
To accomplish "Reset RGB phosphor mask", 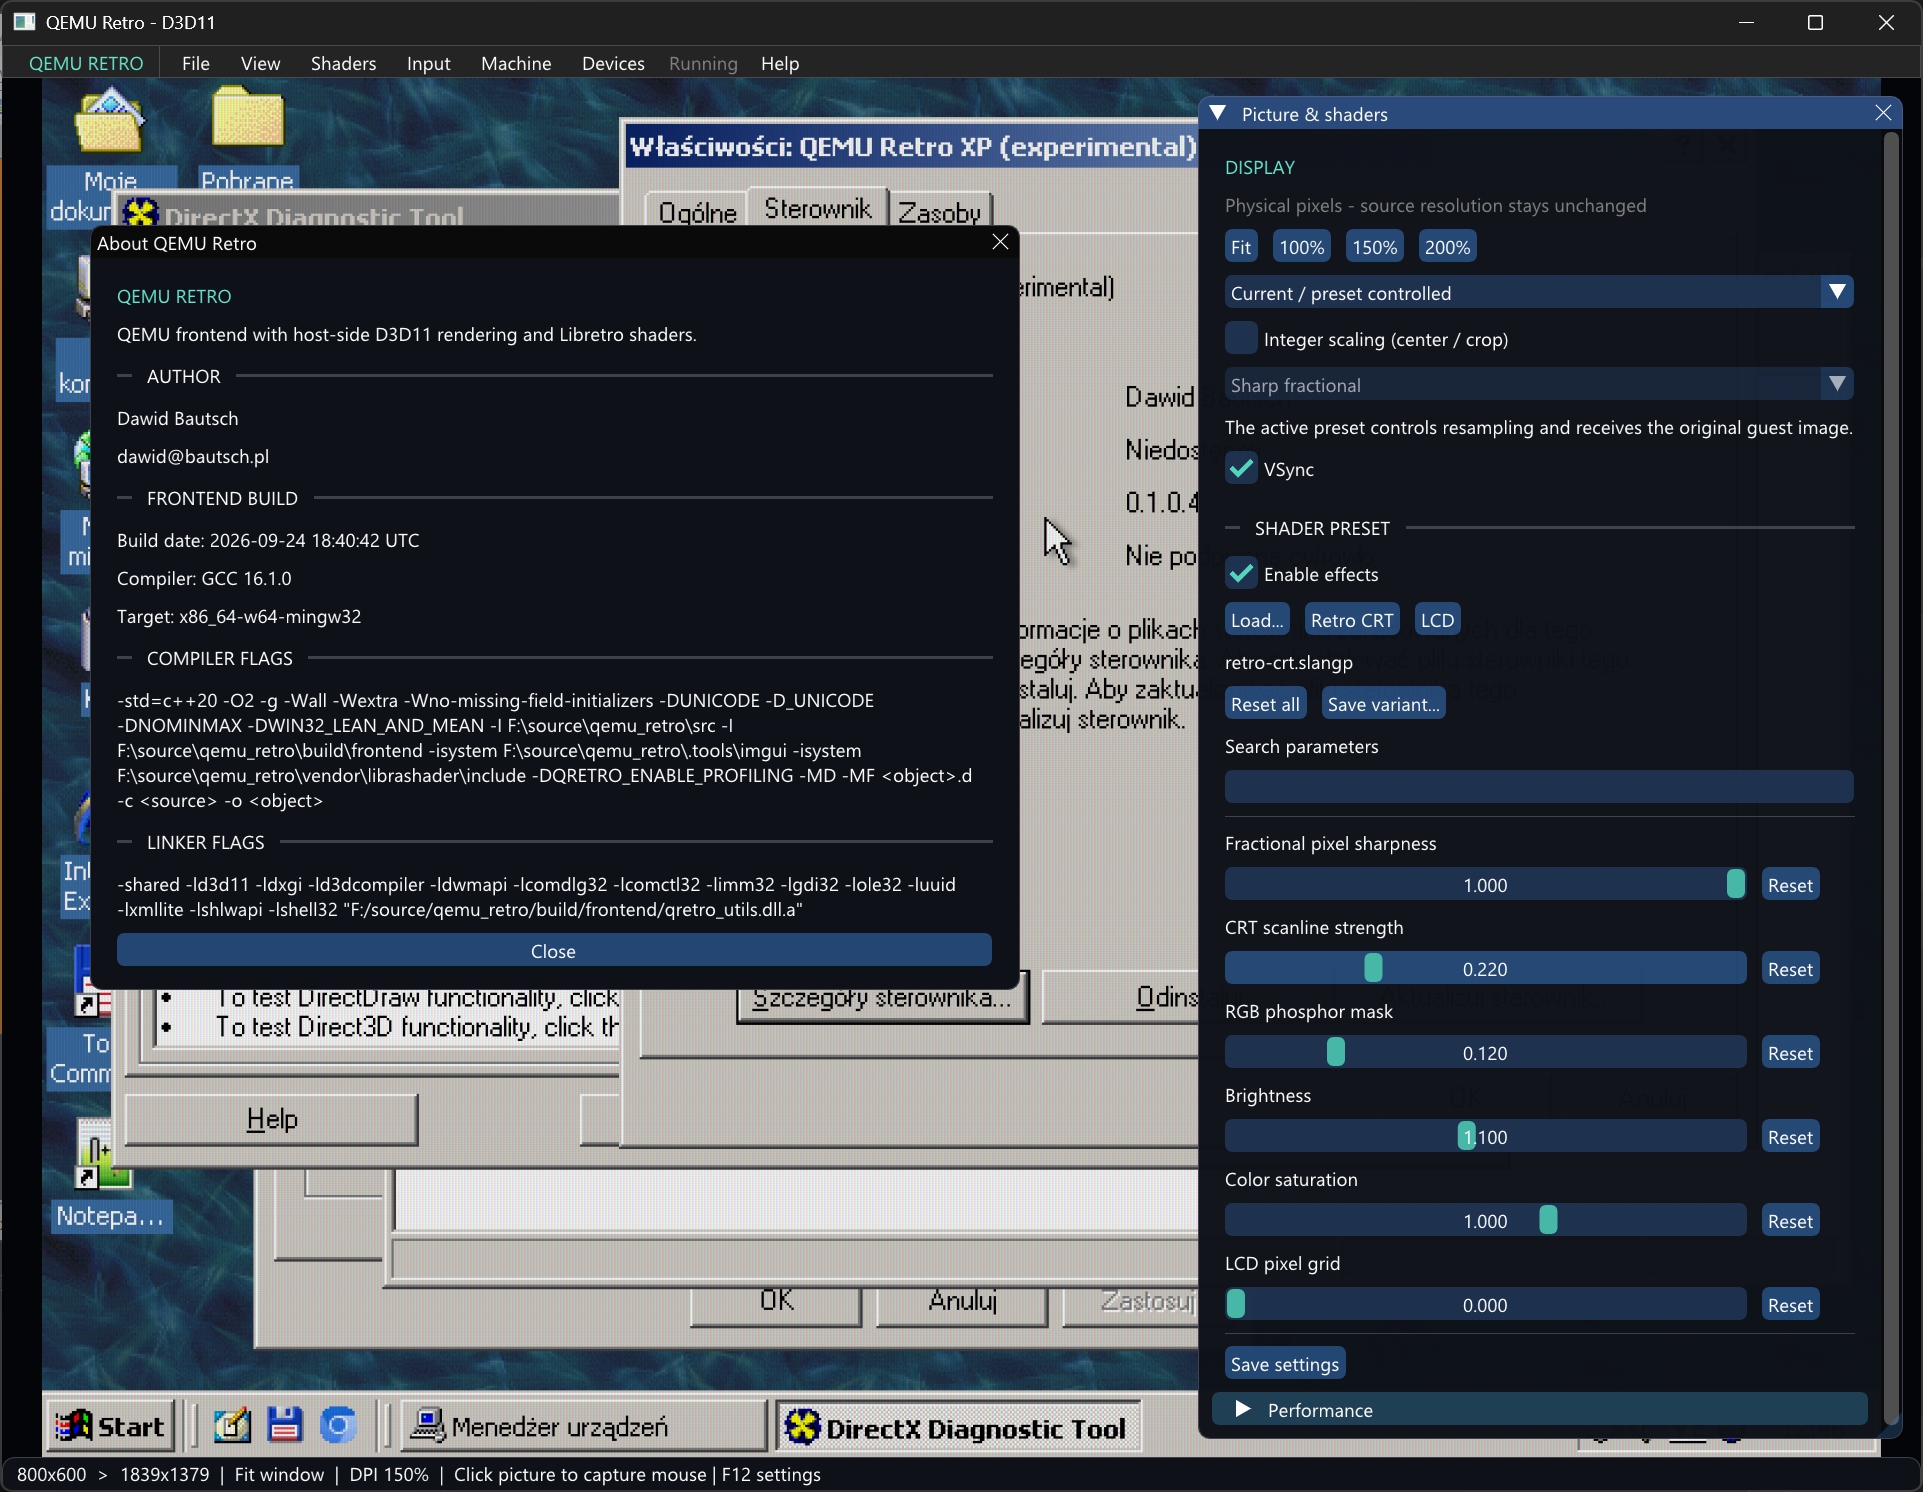I will tap(1790, 1052).
